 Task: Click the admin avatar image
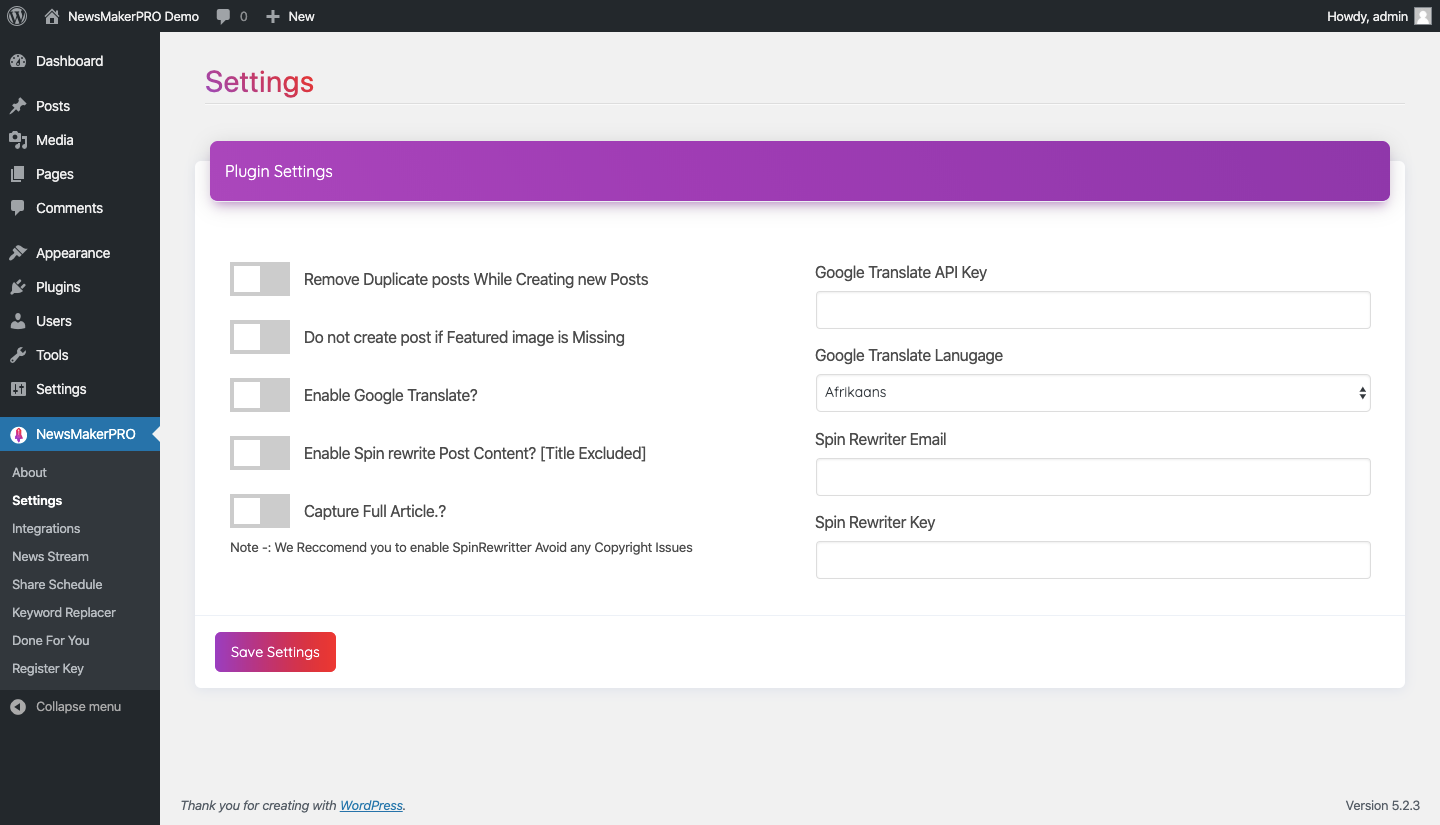coord(1423,16)
